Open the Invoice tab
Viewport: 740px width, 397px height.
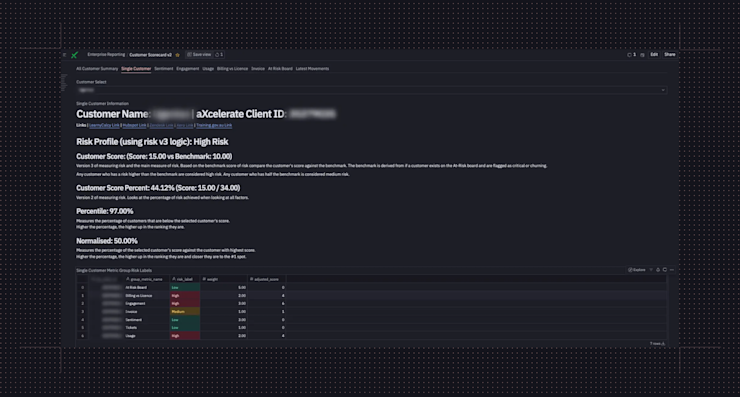coord(258,69)
